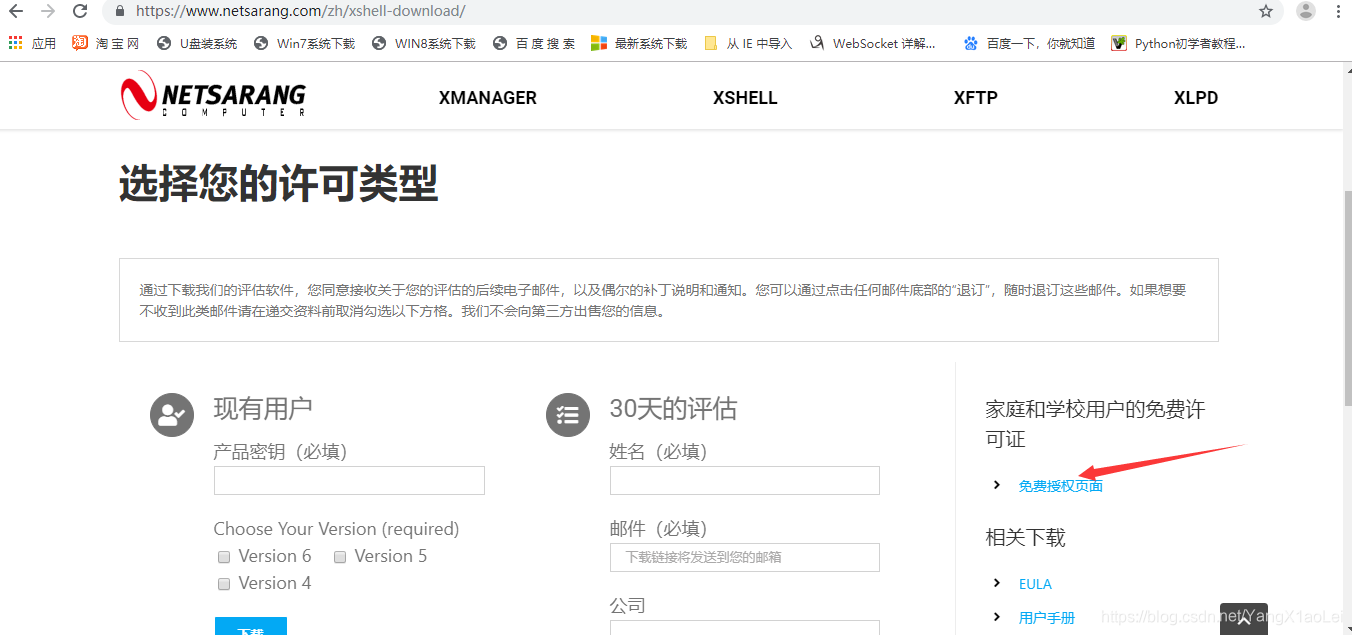Click the browser back arrow
The height and width of the screenshot is (635, 1352).
coord(16,12)
